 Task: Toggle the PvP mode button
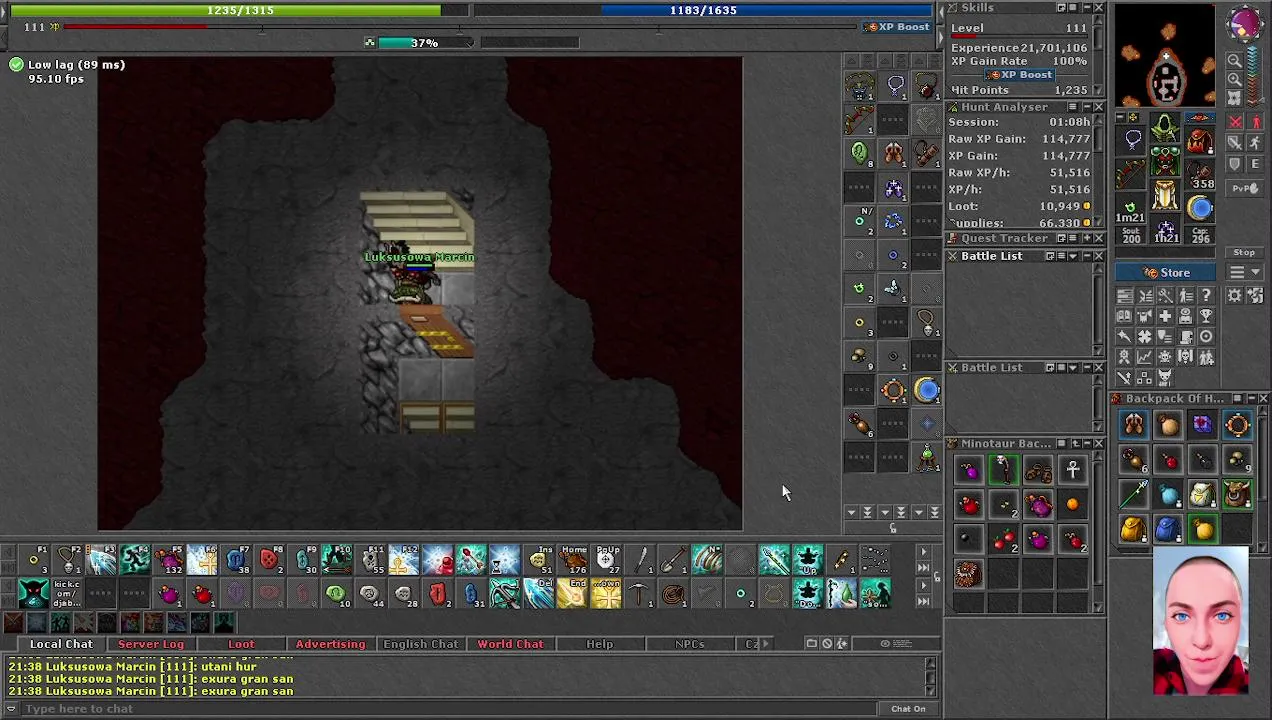point(1244,188)
